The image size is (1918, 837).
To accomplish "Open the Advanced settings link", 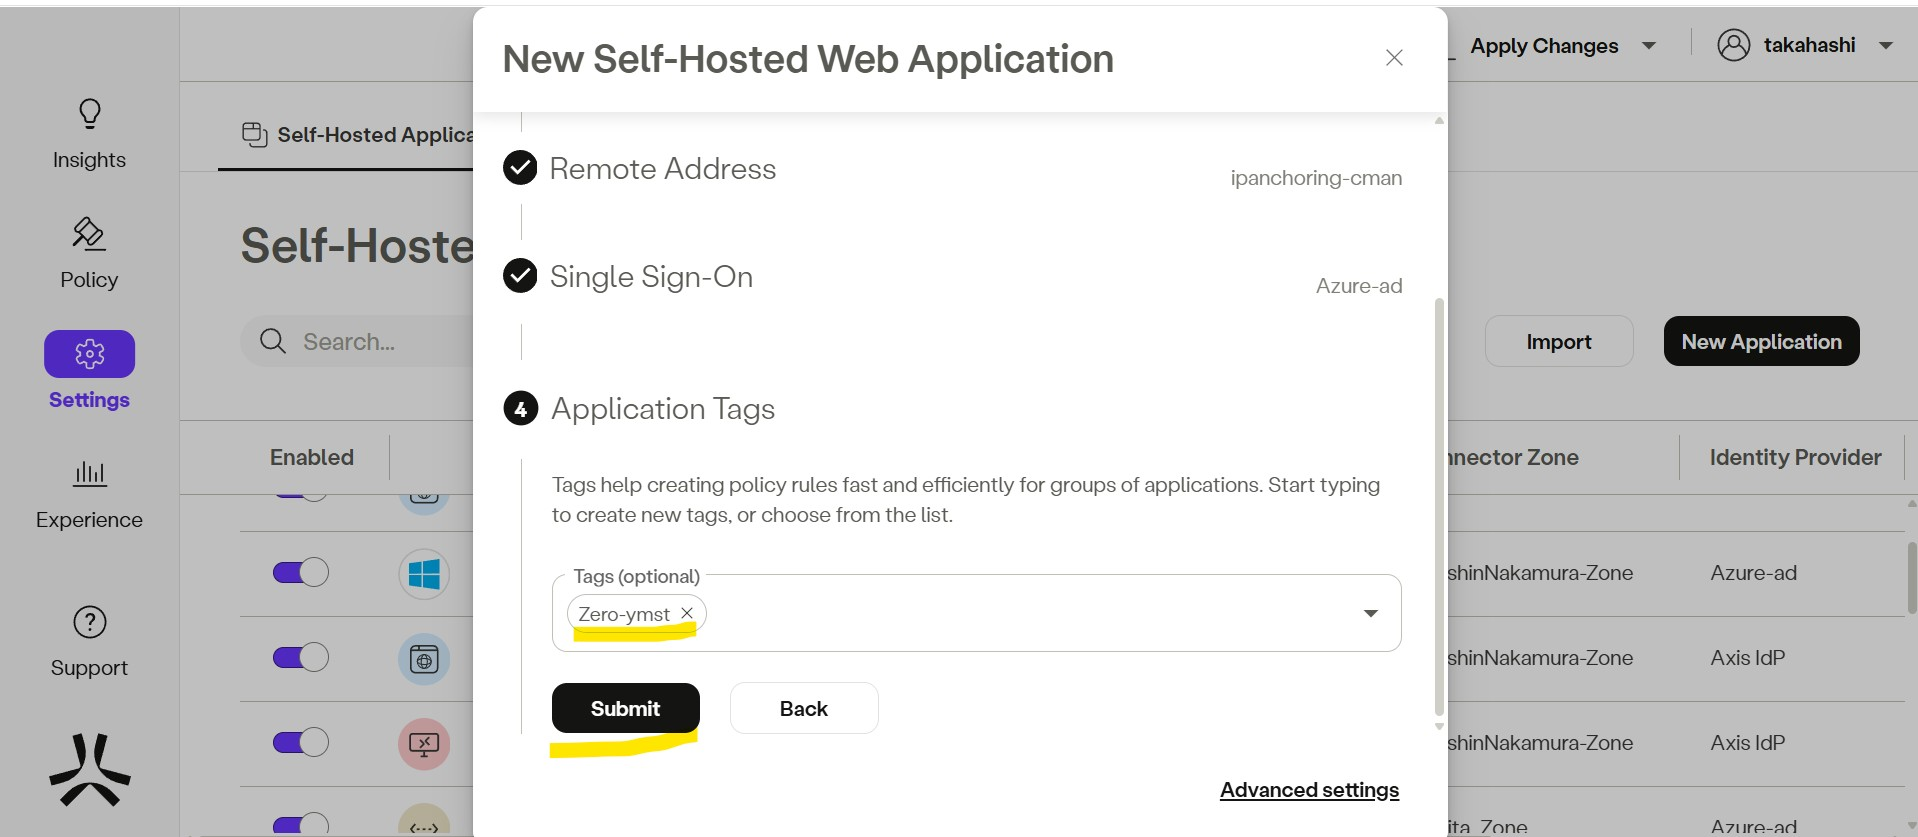I will 1309,790.
